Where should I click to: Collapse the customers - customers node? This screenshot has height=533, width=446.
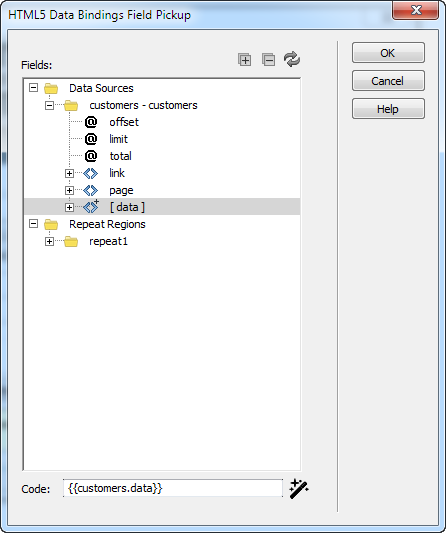pos(49,105)
